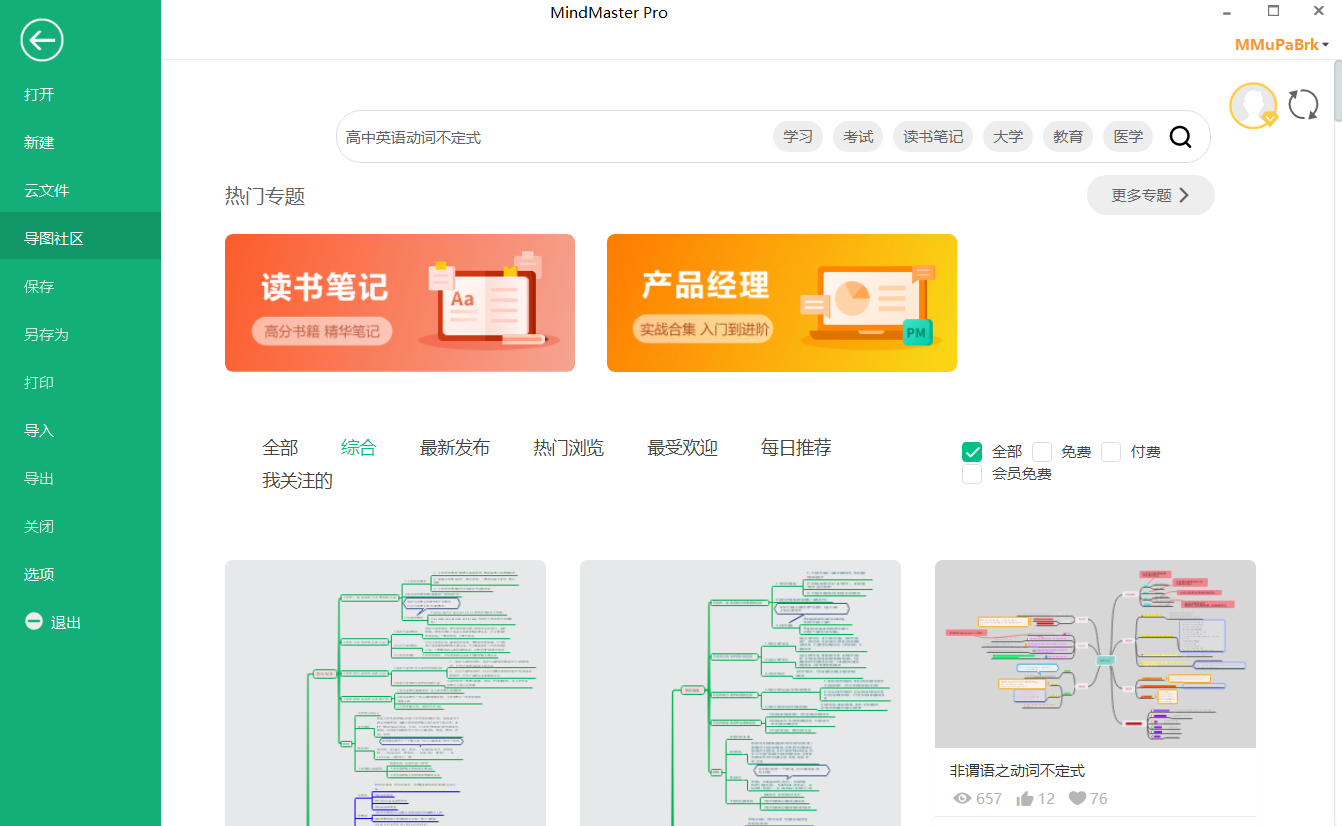Screen dimensions: 1342x826
Task: Click the 学习 search tag
Action: click(x=798, y=137)
